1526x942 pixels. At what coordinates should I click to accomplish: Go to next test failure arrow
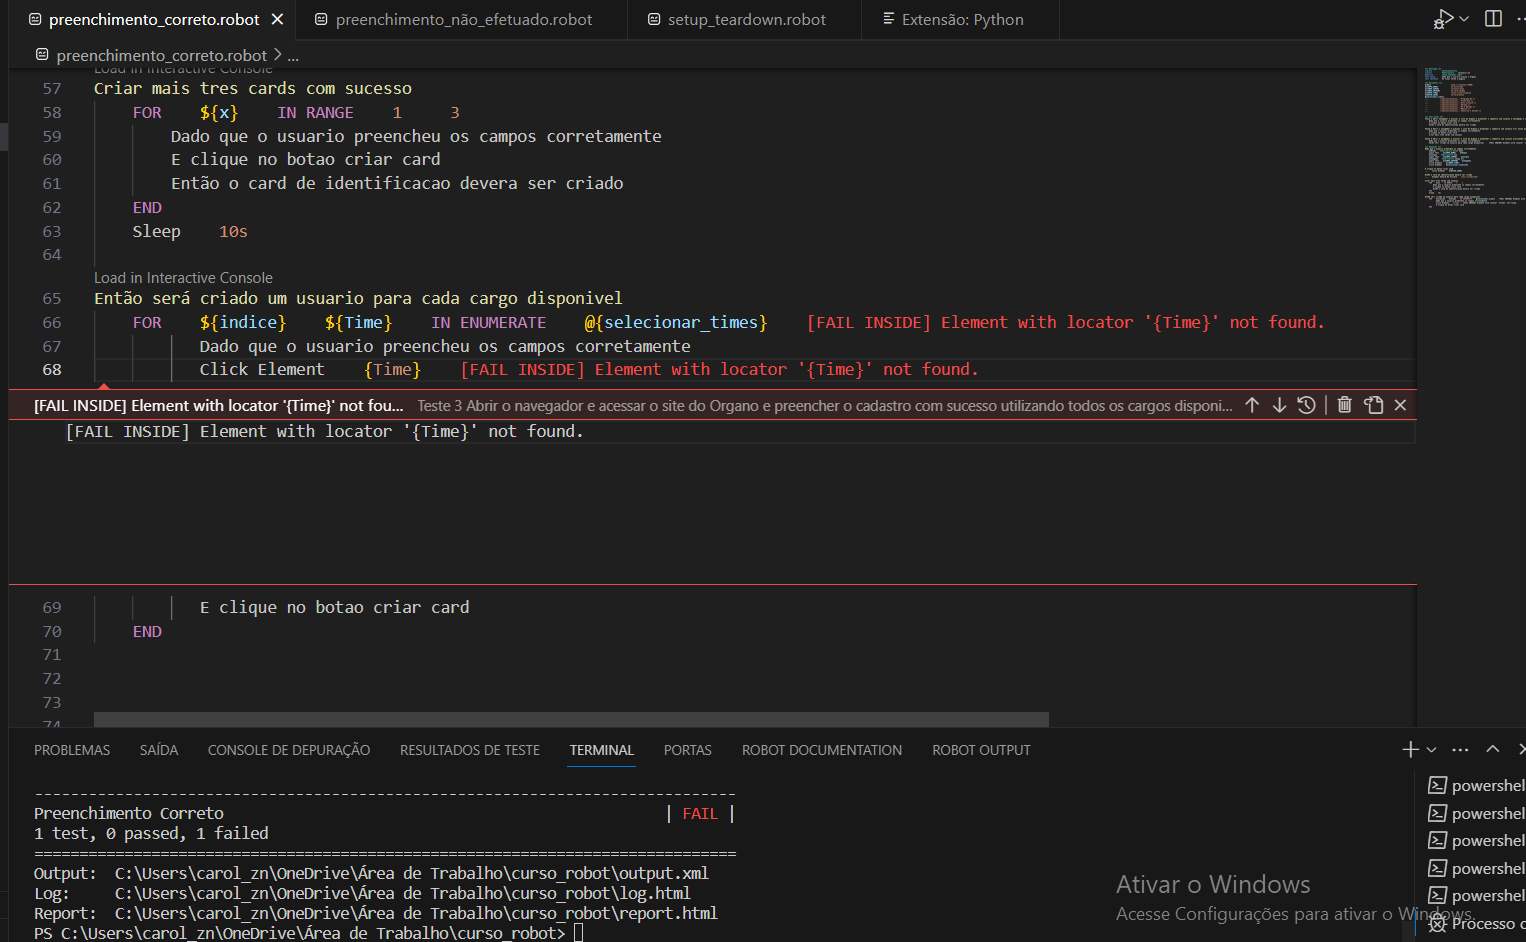1279,405
